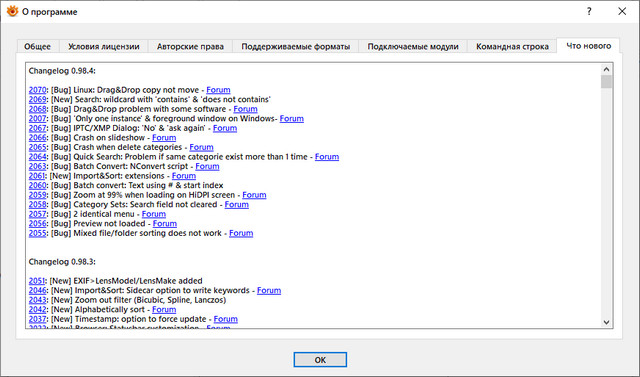
Task: Open Forum link for Alphabetically sort
Action: pyautogui.click(x=164, y=309)
